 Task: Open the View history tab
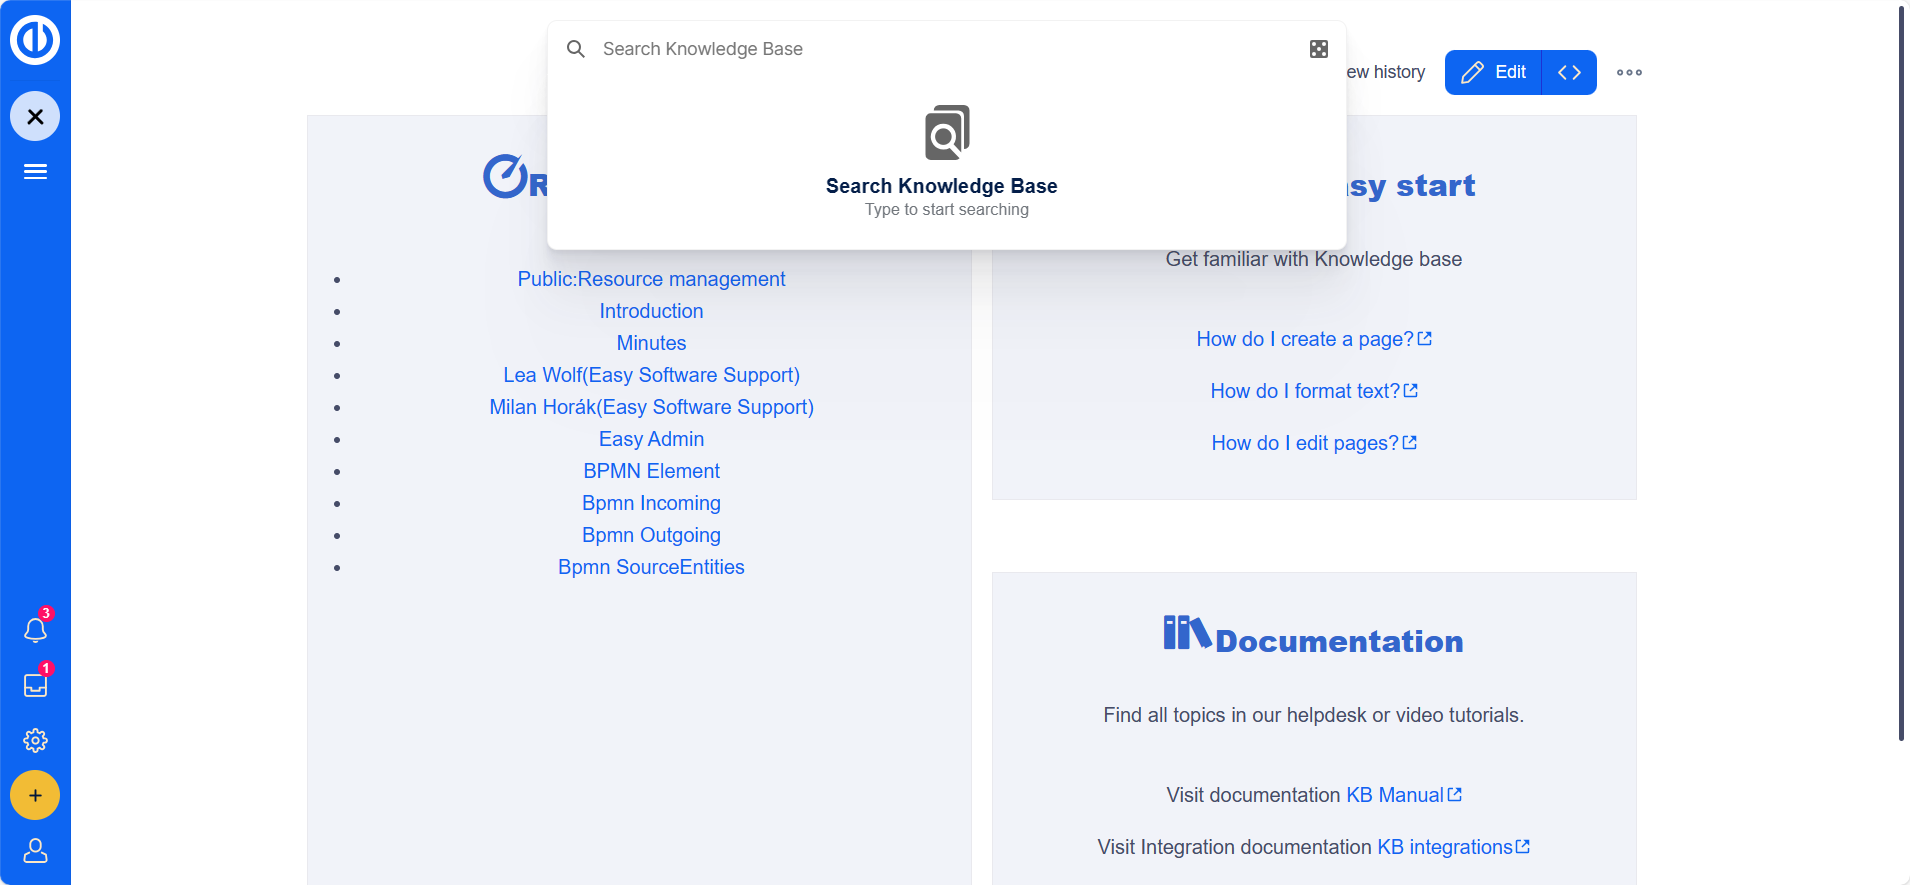pyautogui.click(x=1386, y=72)
